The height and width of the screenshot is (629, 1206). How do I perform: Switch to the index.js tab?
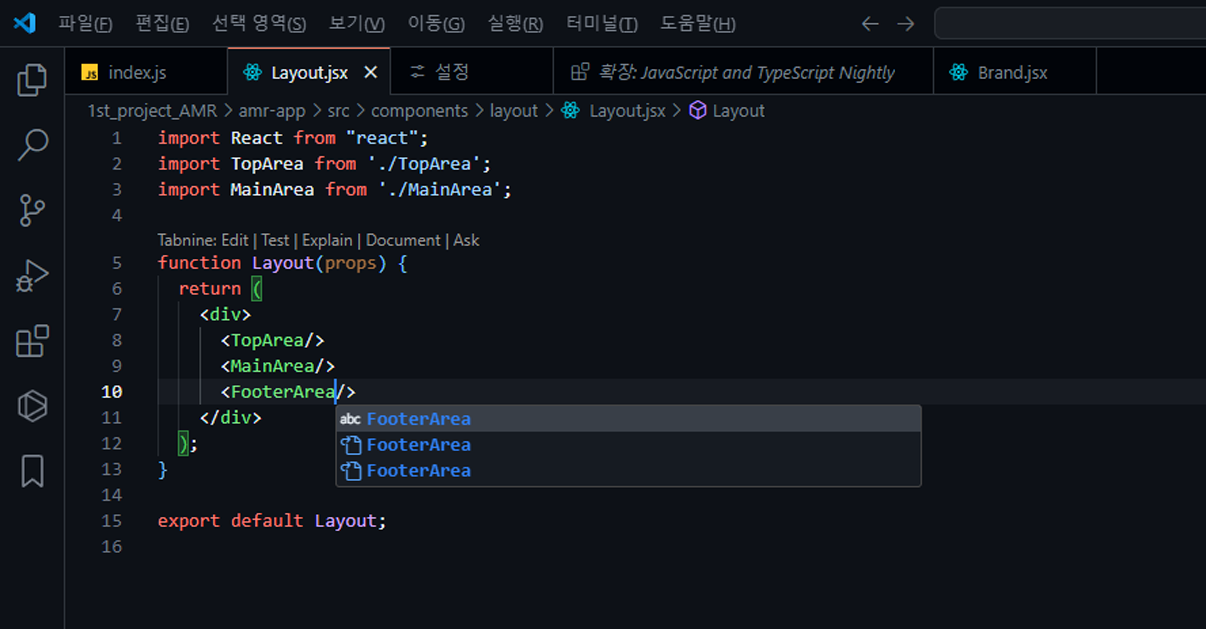click(x=146, y=72)
